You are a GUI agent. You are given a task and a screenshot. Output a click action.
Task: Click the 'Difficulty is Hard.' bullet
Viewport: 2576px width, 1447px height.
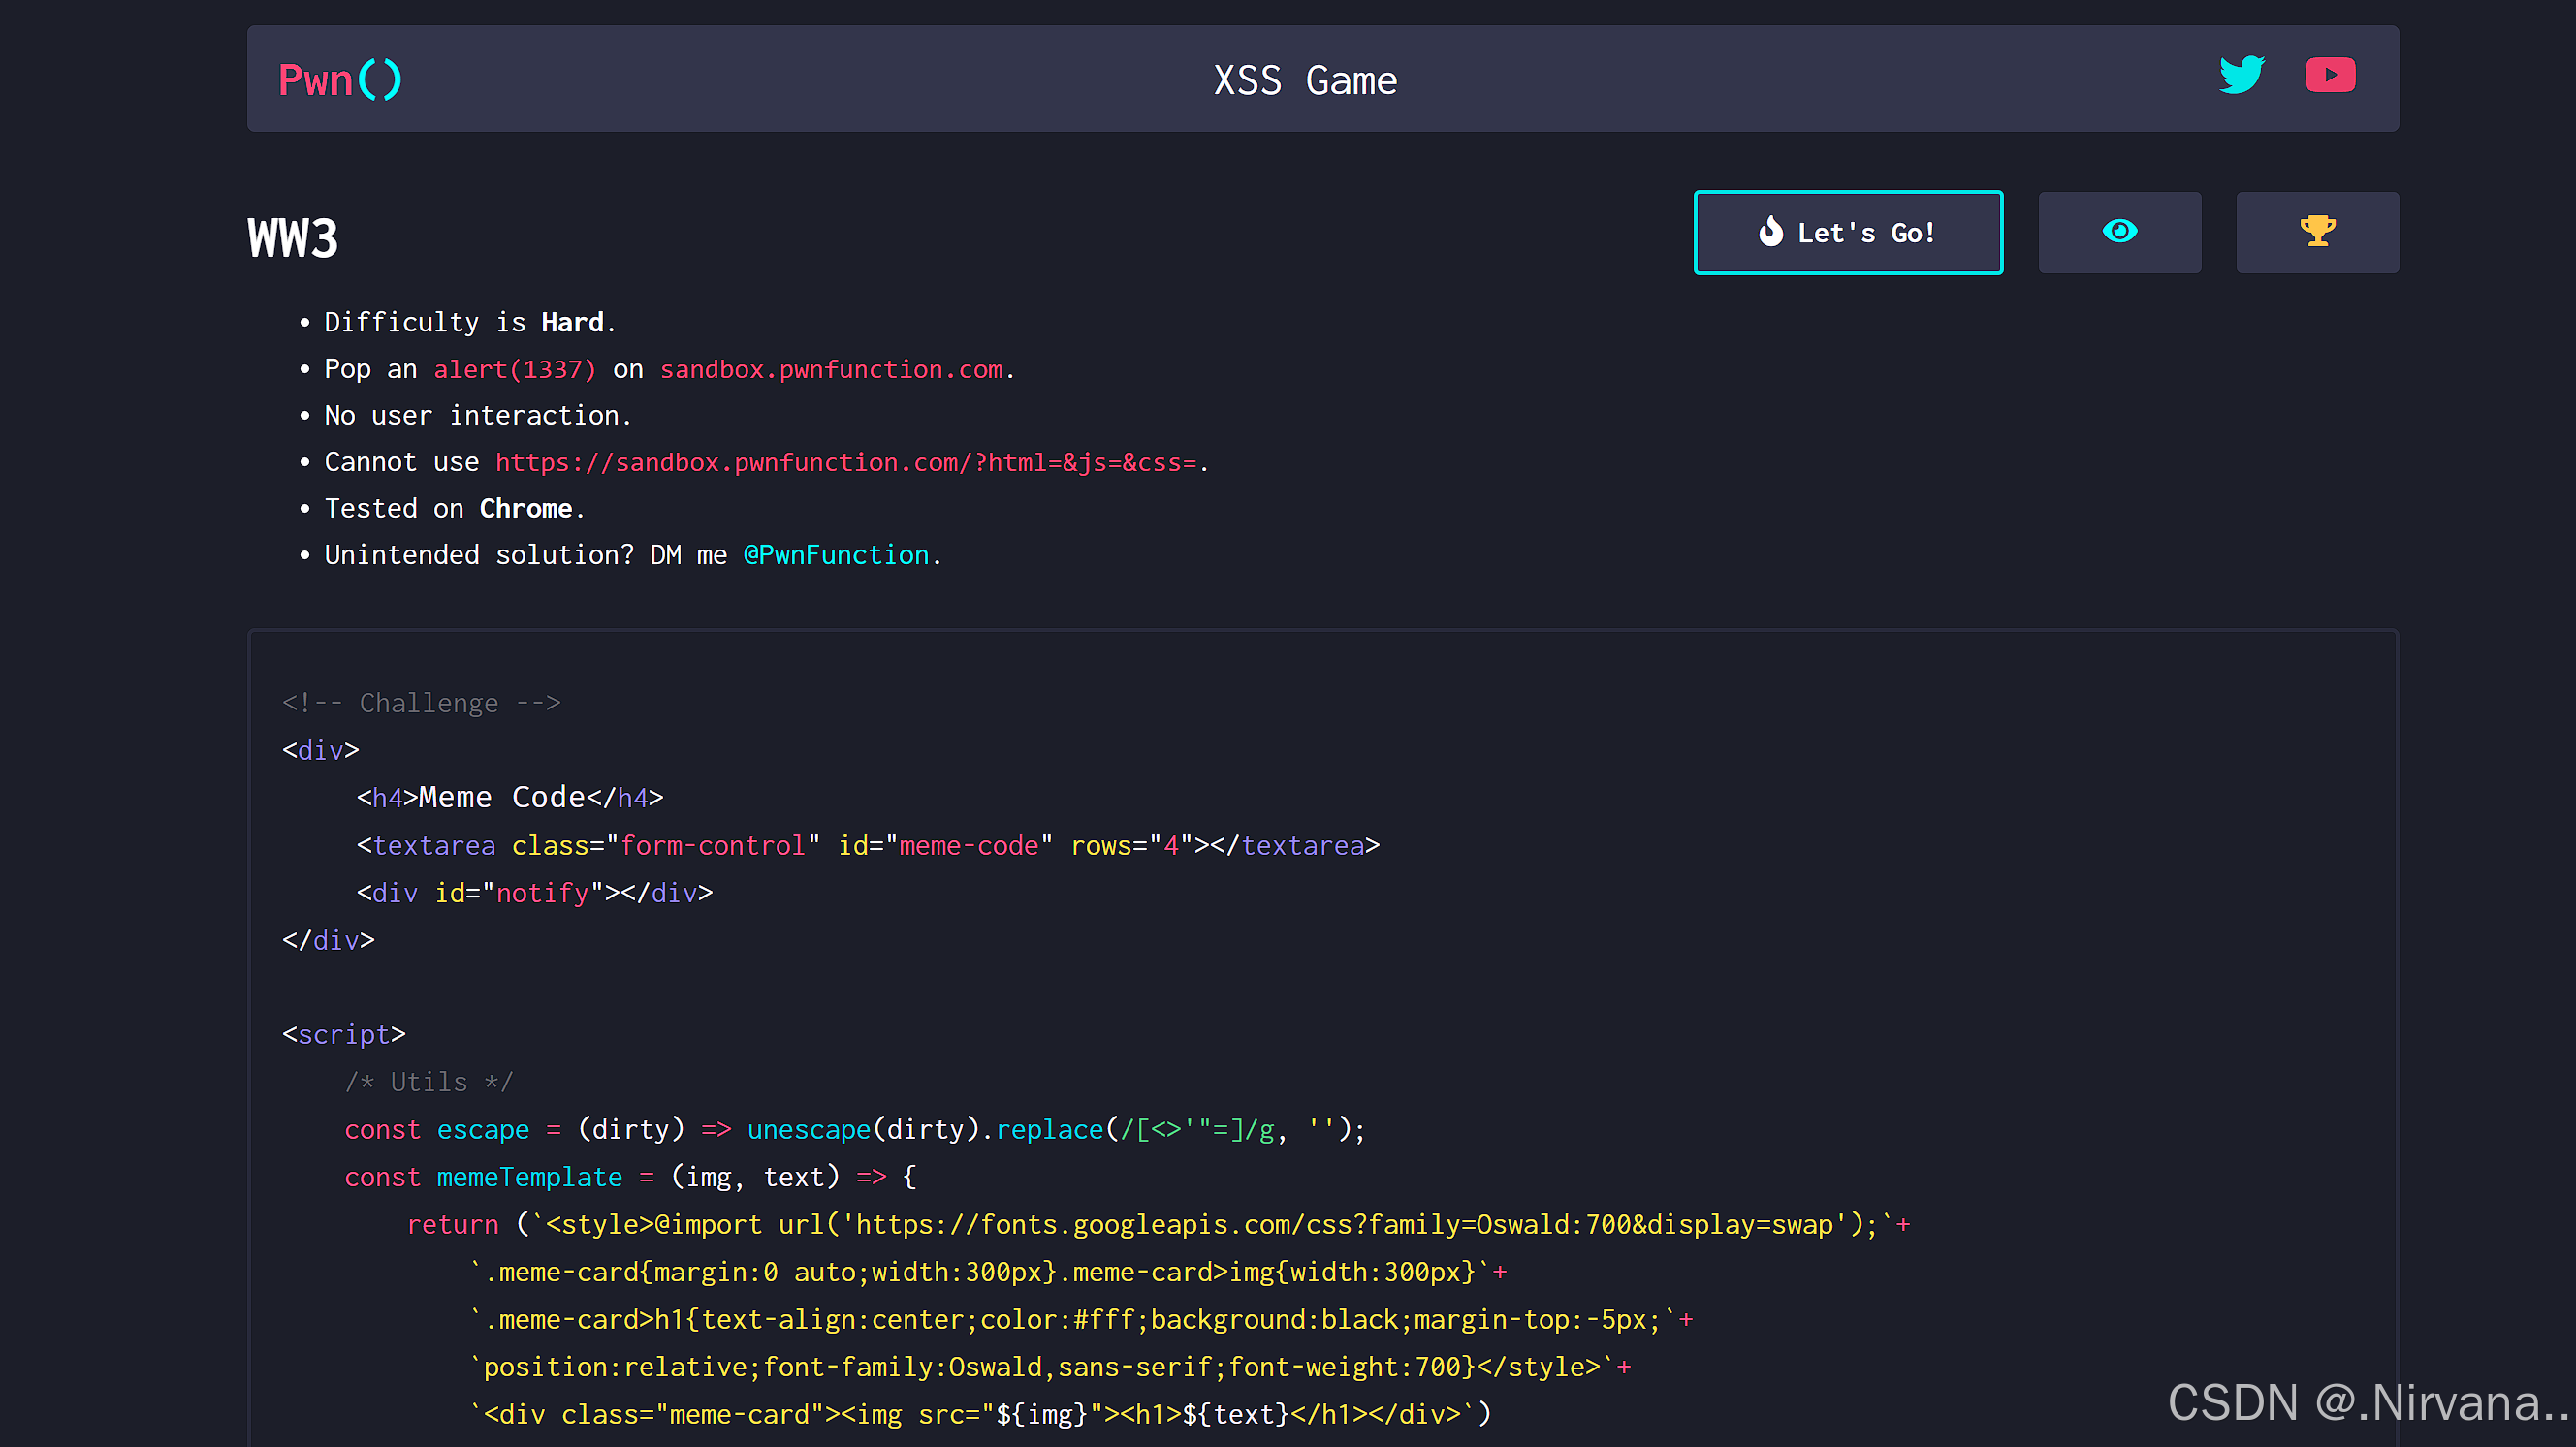click(x=470, y=322)
